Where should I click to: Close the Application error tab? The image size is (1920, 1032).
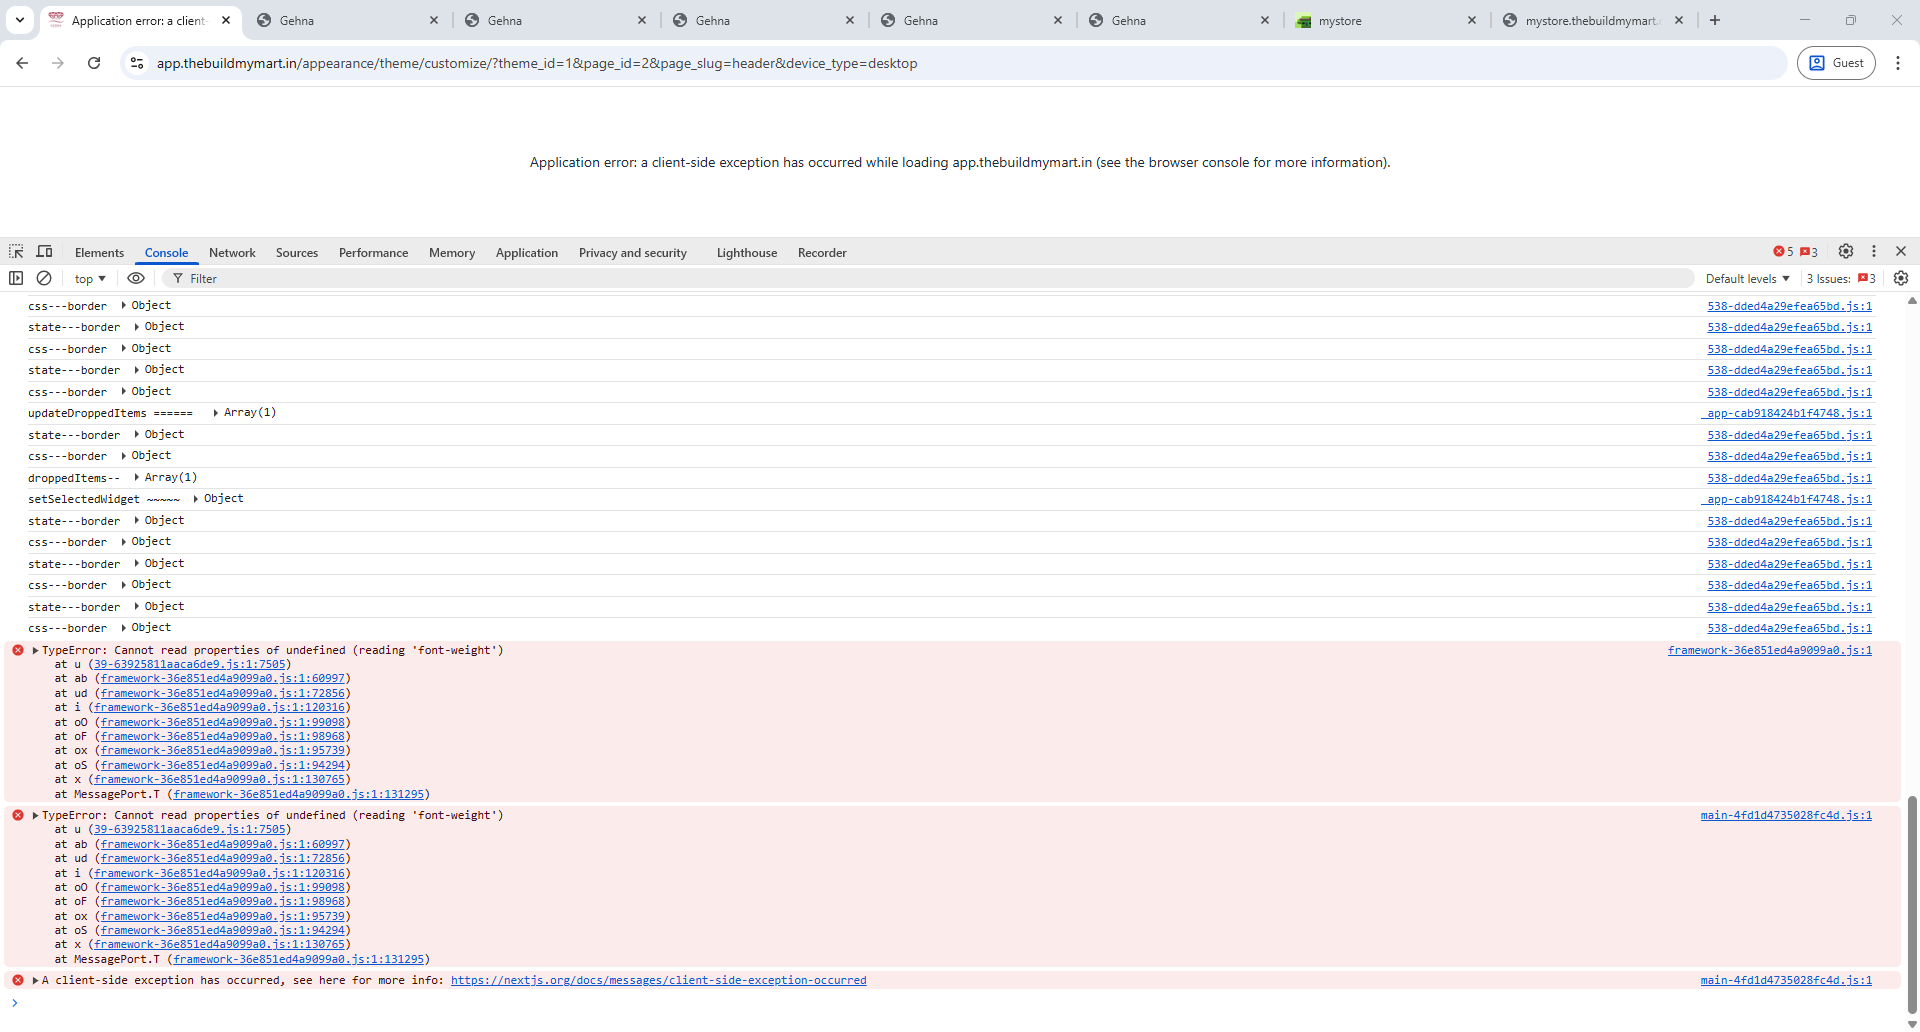tap(226, 20)
